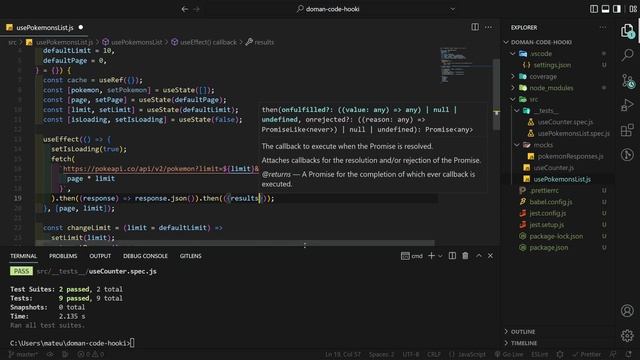Open pokemonResponses.js in Explorer
The image size is (640, 360).
[570, 156]
